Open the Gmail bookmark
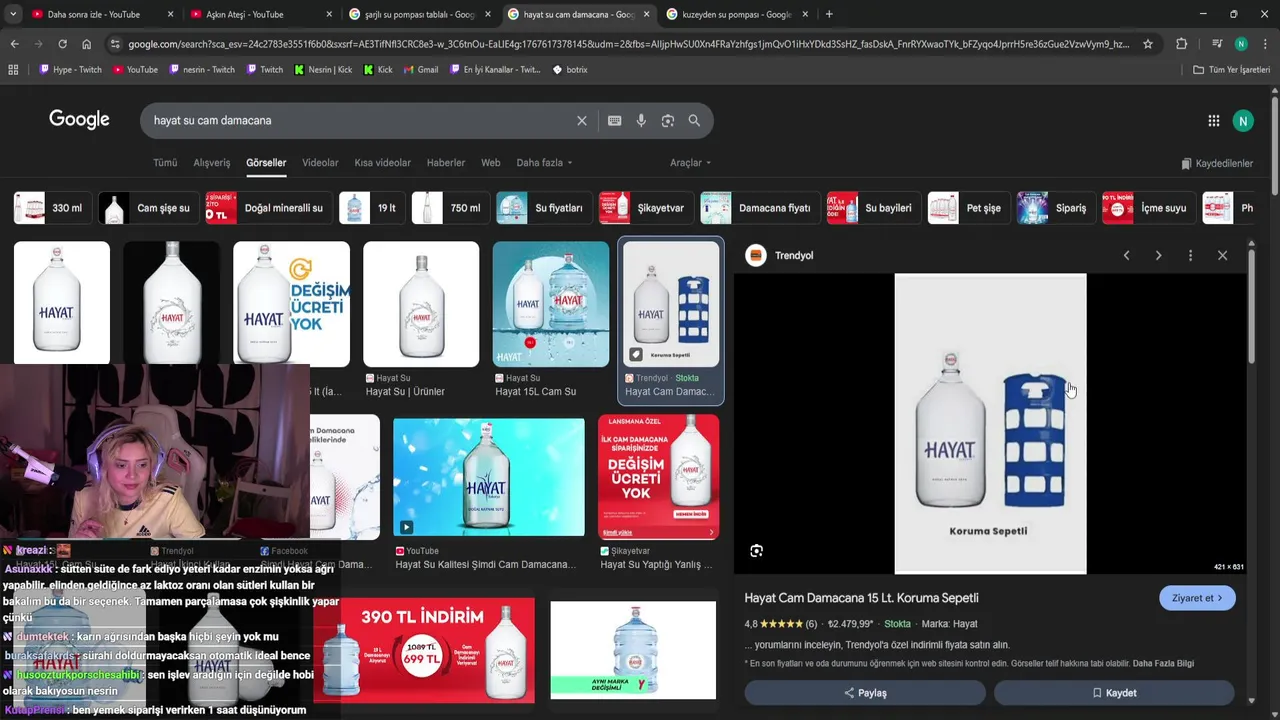Screen dimensions: 1280x720 coord(420,70)
